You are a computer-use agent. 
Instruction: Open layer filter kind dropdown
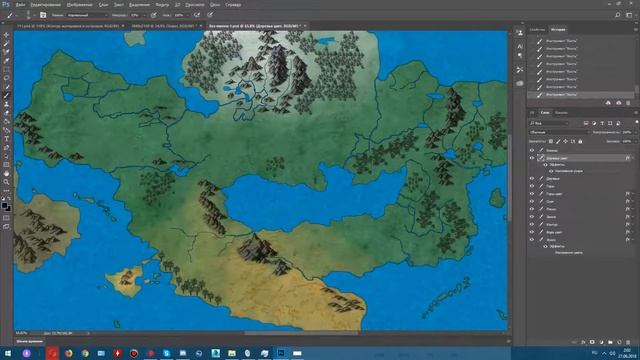549,123
